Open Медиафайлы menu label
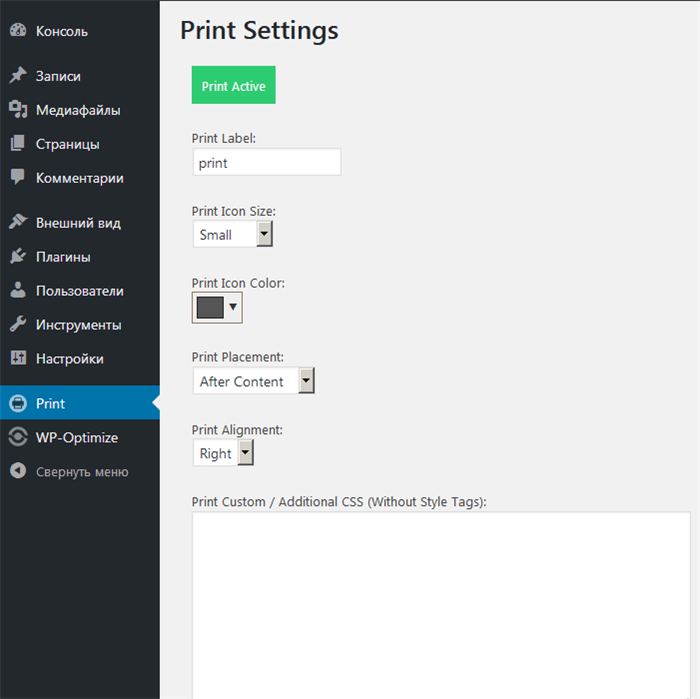 78,110
